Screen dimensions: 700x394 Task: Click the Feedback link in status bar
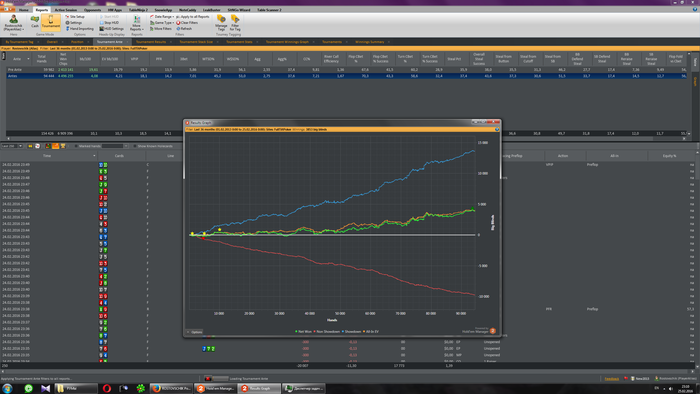612,378
